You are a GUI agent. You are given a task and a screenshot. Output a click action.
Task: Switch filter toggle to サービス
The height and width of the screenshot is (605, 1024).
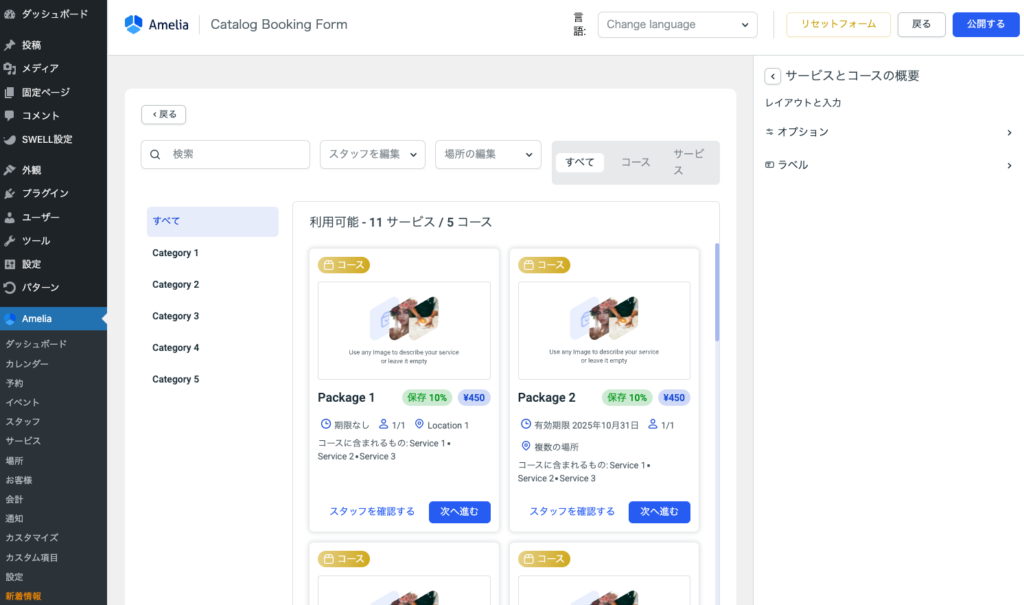point(688,162)
